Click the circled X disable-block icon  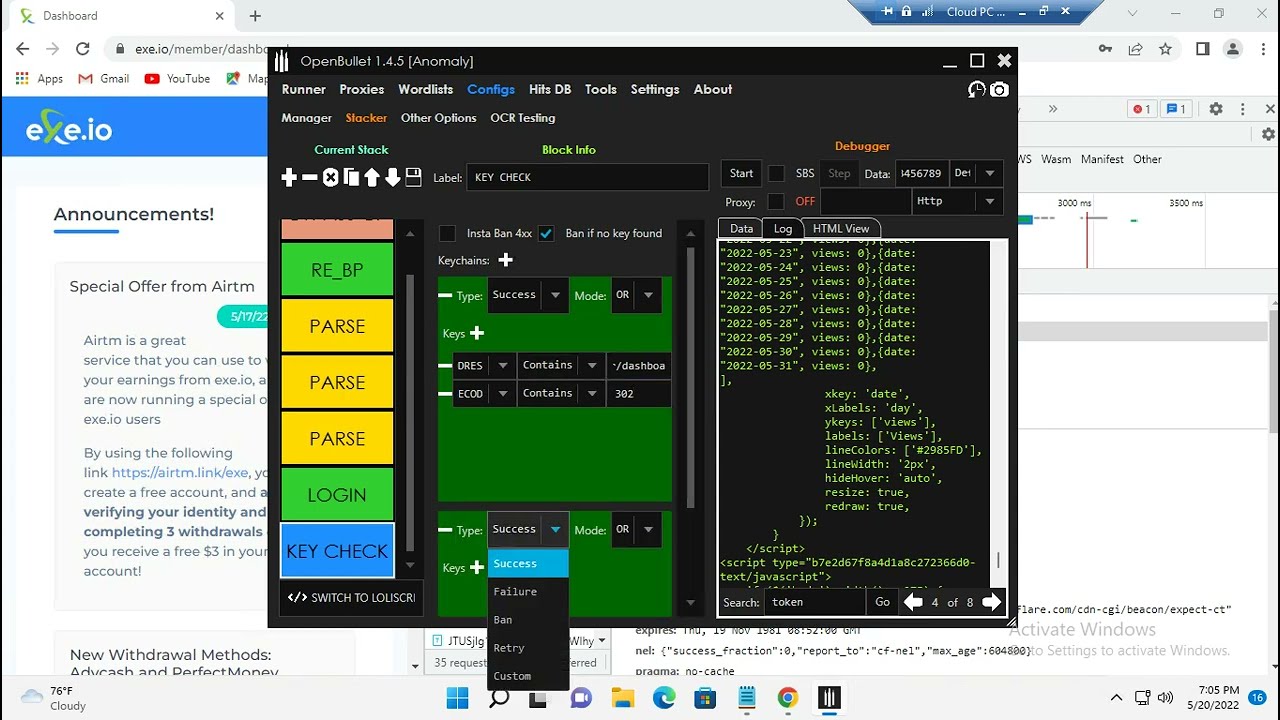tap(330, 177)
